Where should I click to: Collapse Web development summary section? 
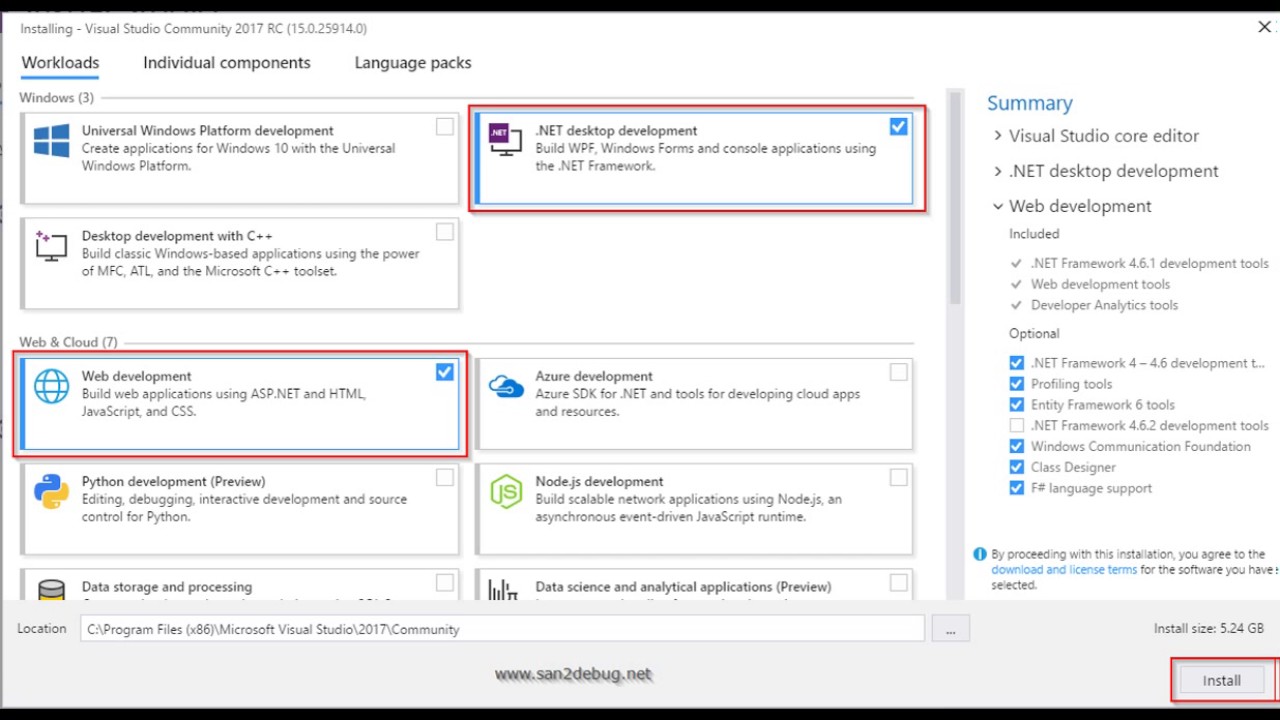998,206
